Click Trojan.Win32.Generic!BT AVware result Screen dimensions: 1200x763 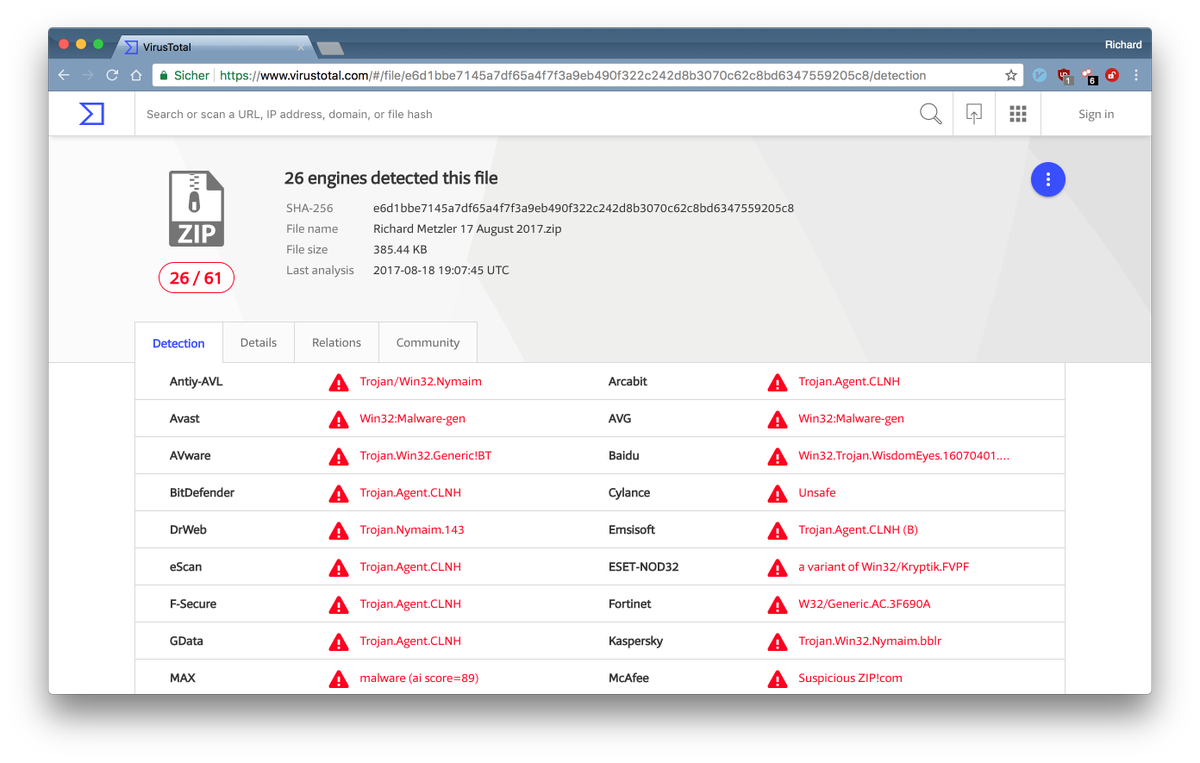[426, 455]
